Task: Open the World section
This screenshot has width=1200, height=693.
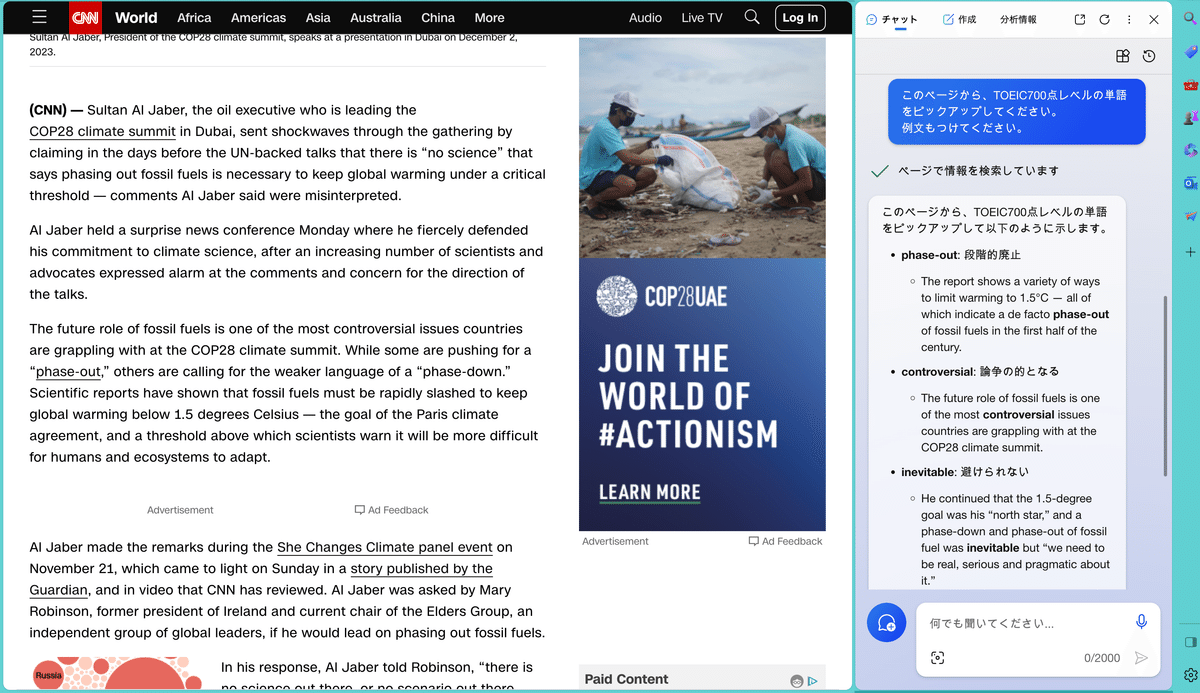Action: point(136,17)
